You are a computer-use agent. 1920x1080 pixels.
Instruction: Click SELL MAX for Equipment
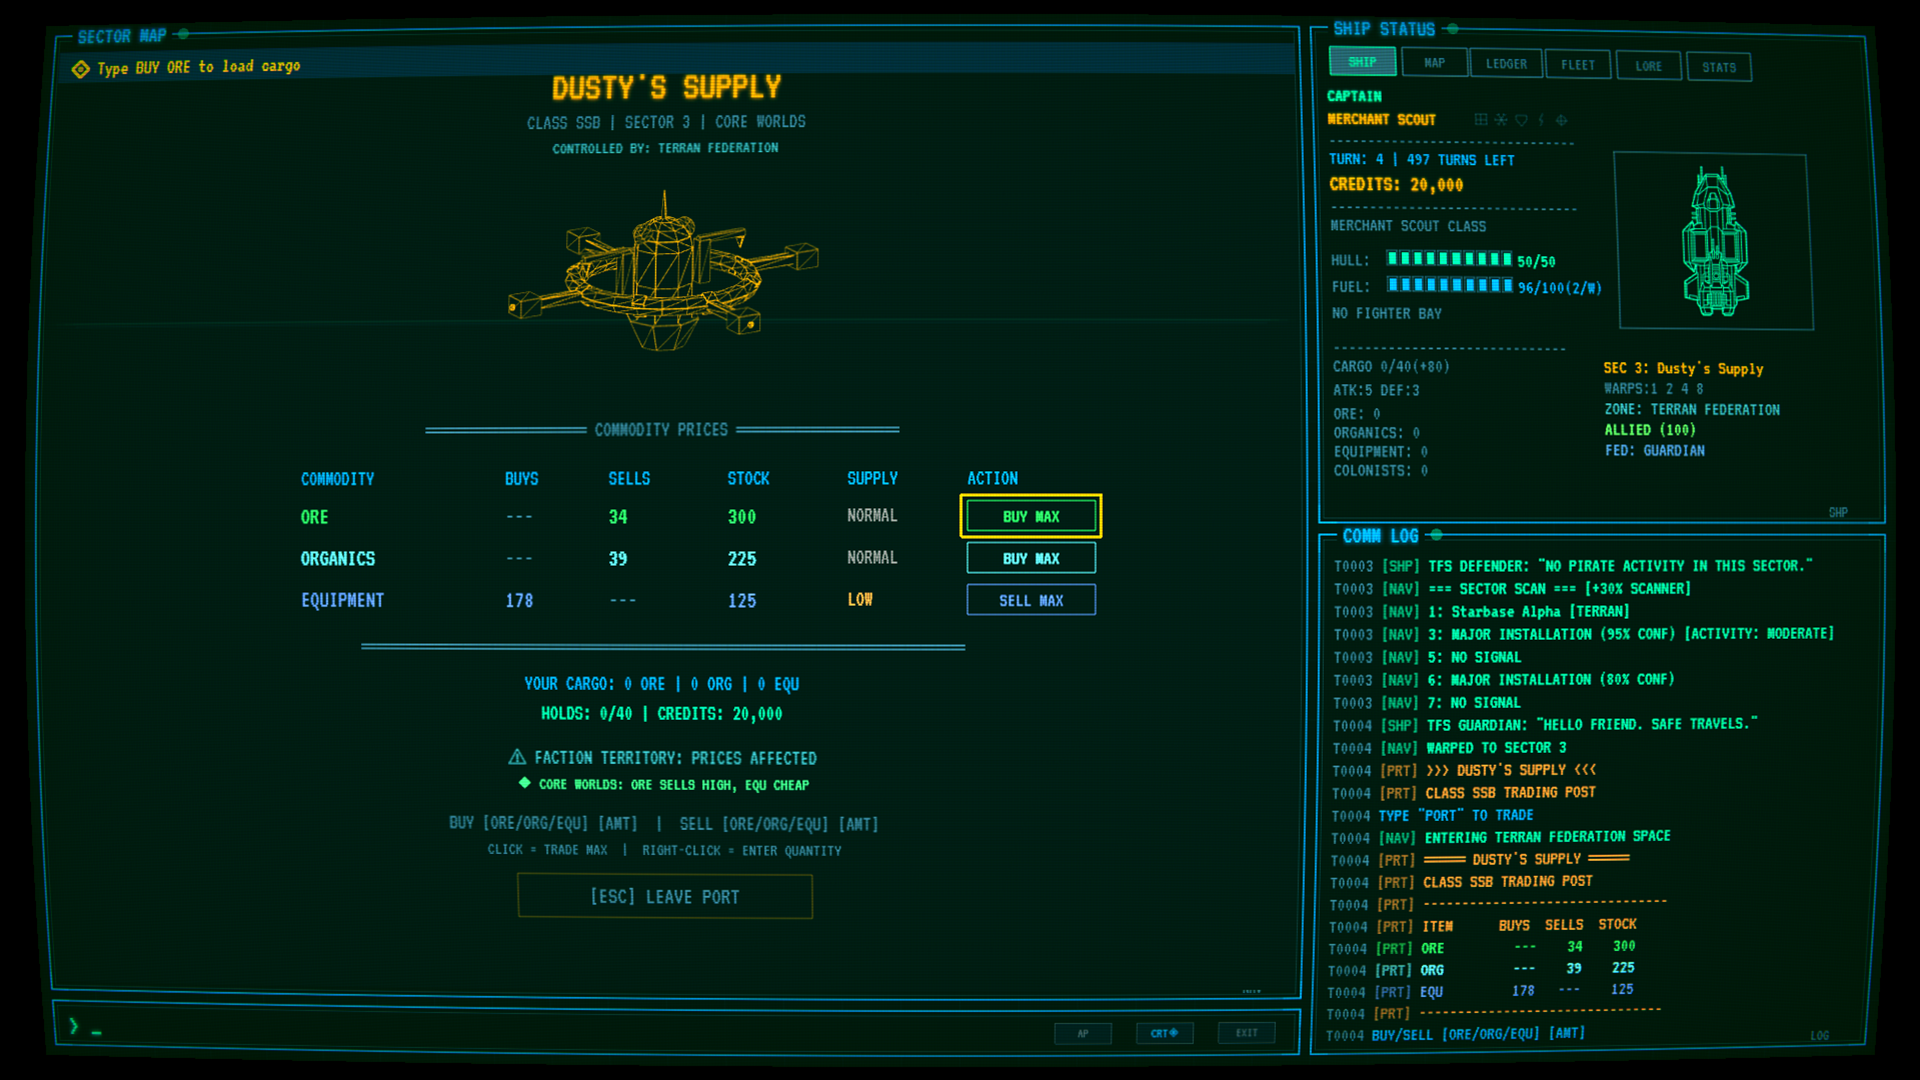click(1031, 600)
